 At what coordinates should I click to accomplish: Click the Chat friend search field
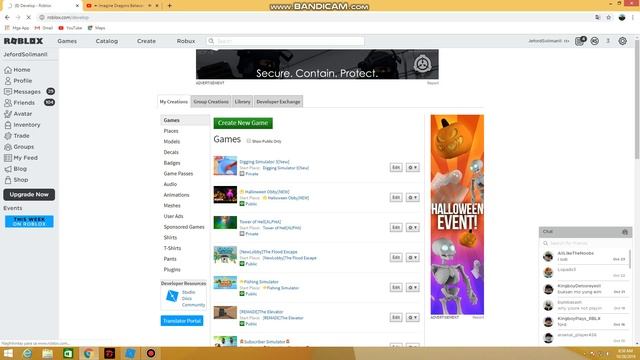585,243
